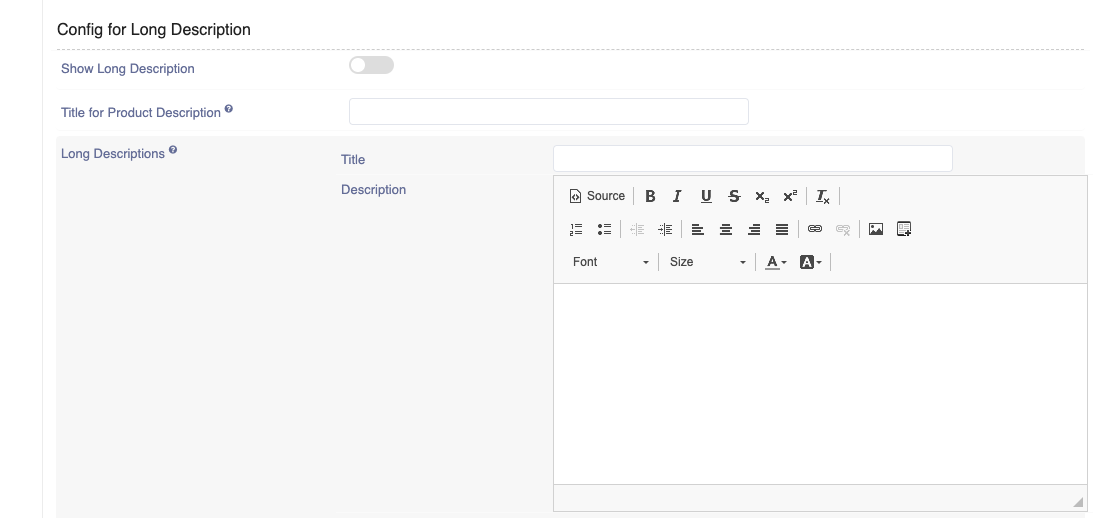Insert a link
Viewport: 1095px width, 518px height.
point(815,229)
